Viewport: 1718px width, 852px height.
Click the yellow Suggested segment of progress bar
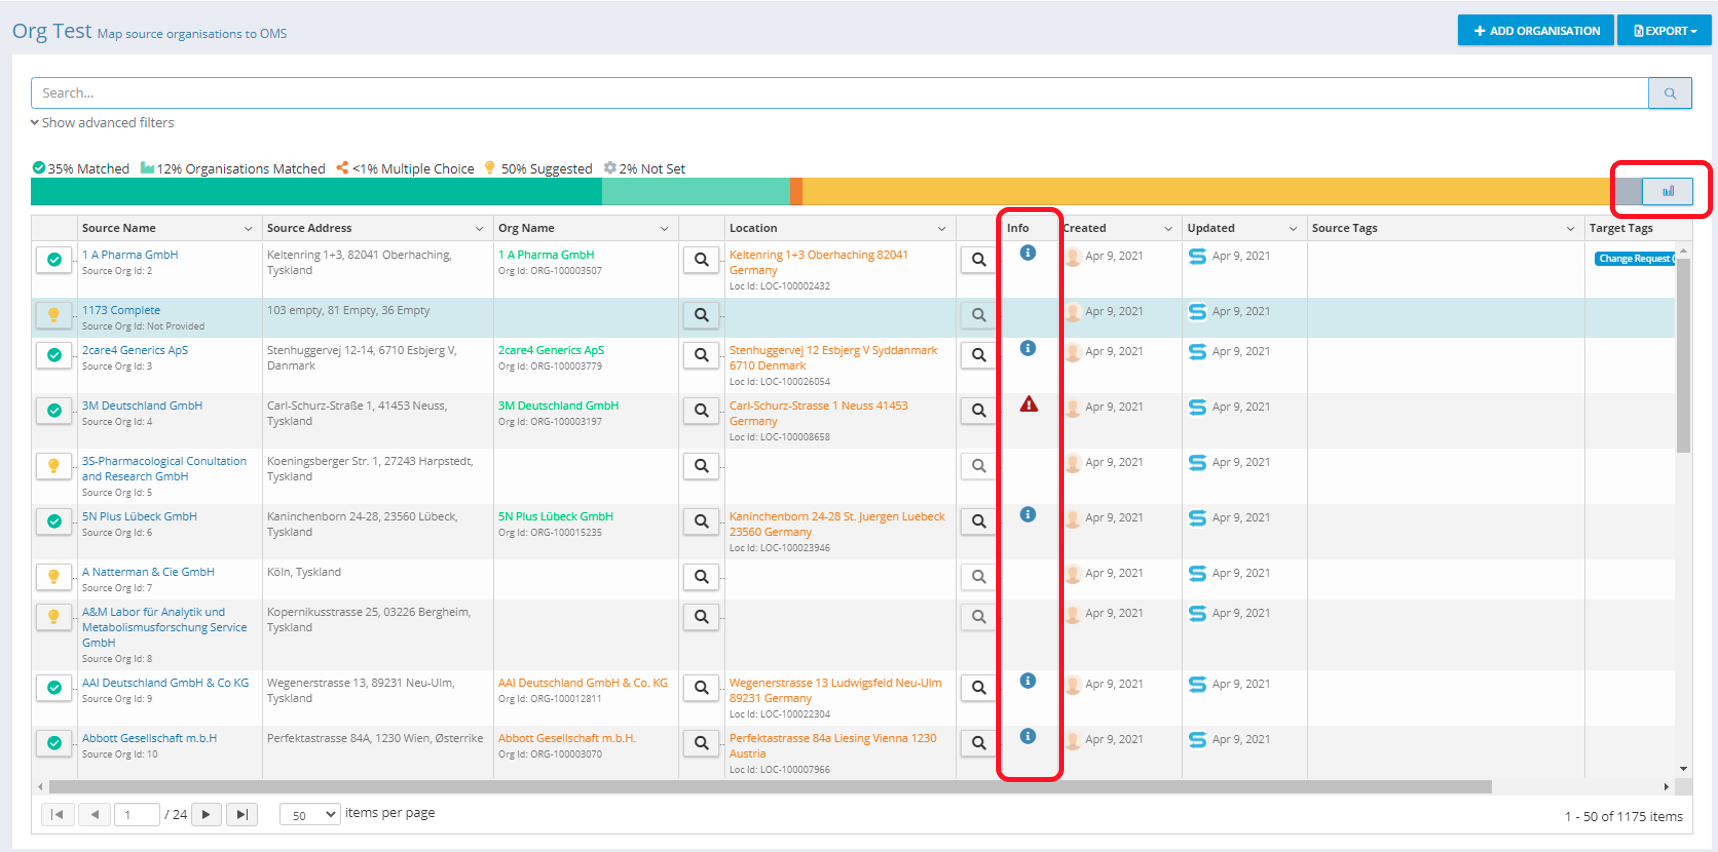1200,191
